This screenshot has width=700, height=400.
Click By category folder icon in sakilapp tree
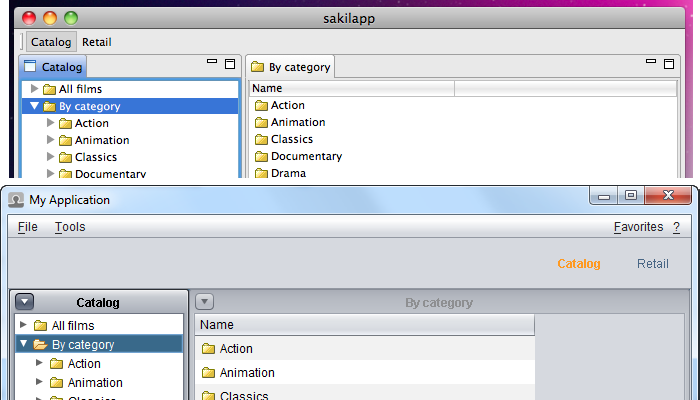[49, 107]
